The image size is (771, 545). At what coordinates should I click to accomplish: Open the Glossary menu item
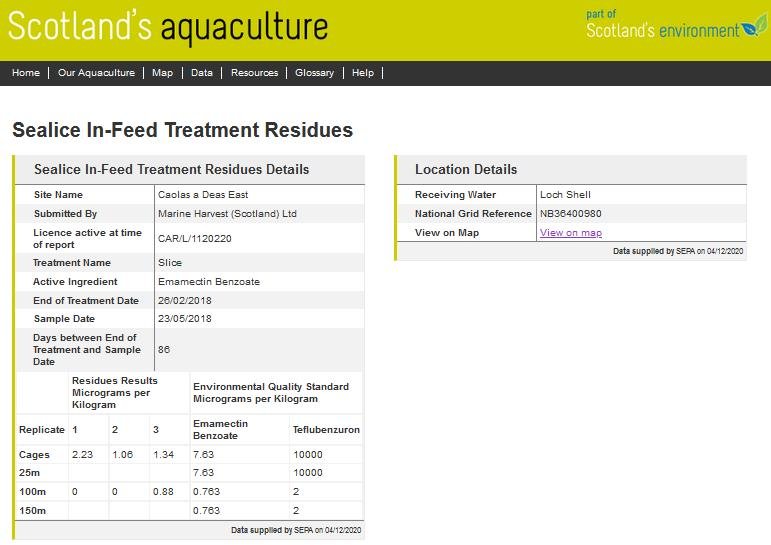coord(314,73)
